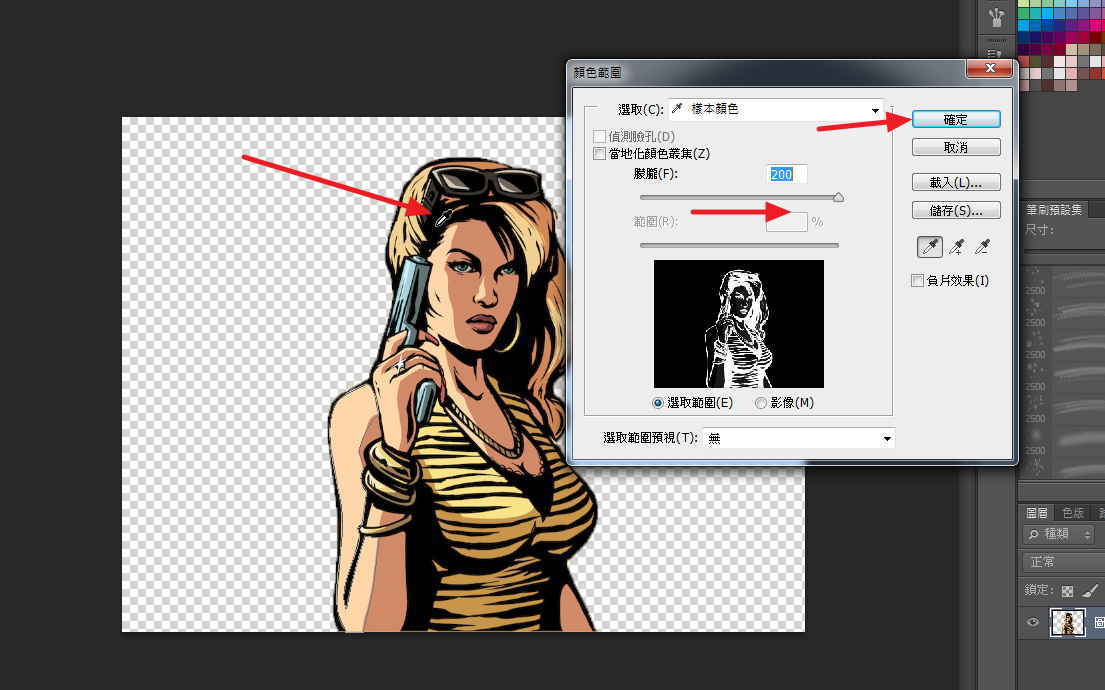
Task: Switch to the 圖層 tab
Action: point(1037,512)
